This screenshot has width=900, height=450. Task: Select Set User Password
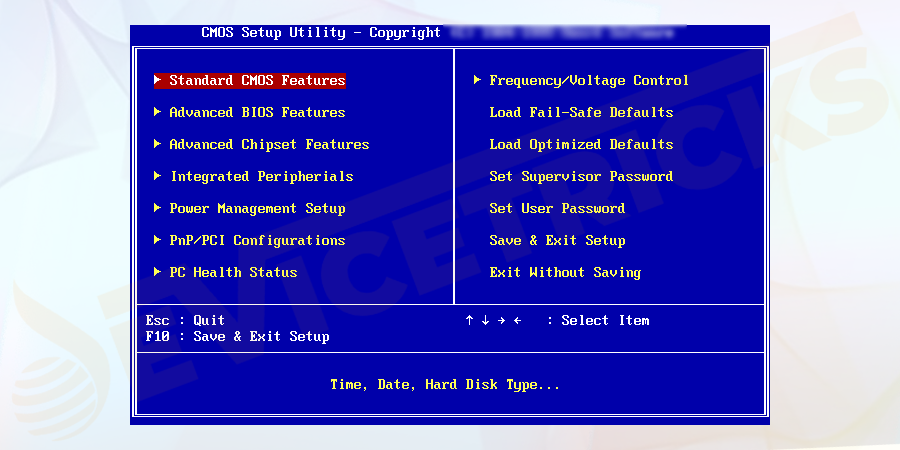pyautogui.click(x=557, y=208)
